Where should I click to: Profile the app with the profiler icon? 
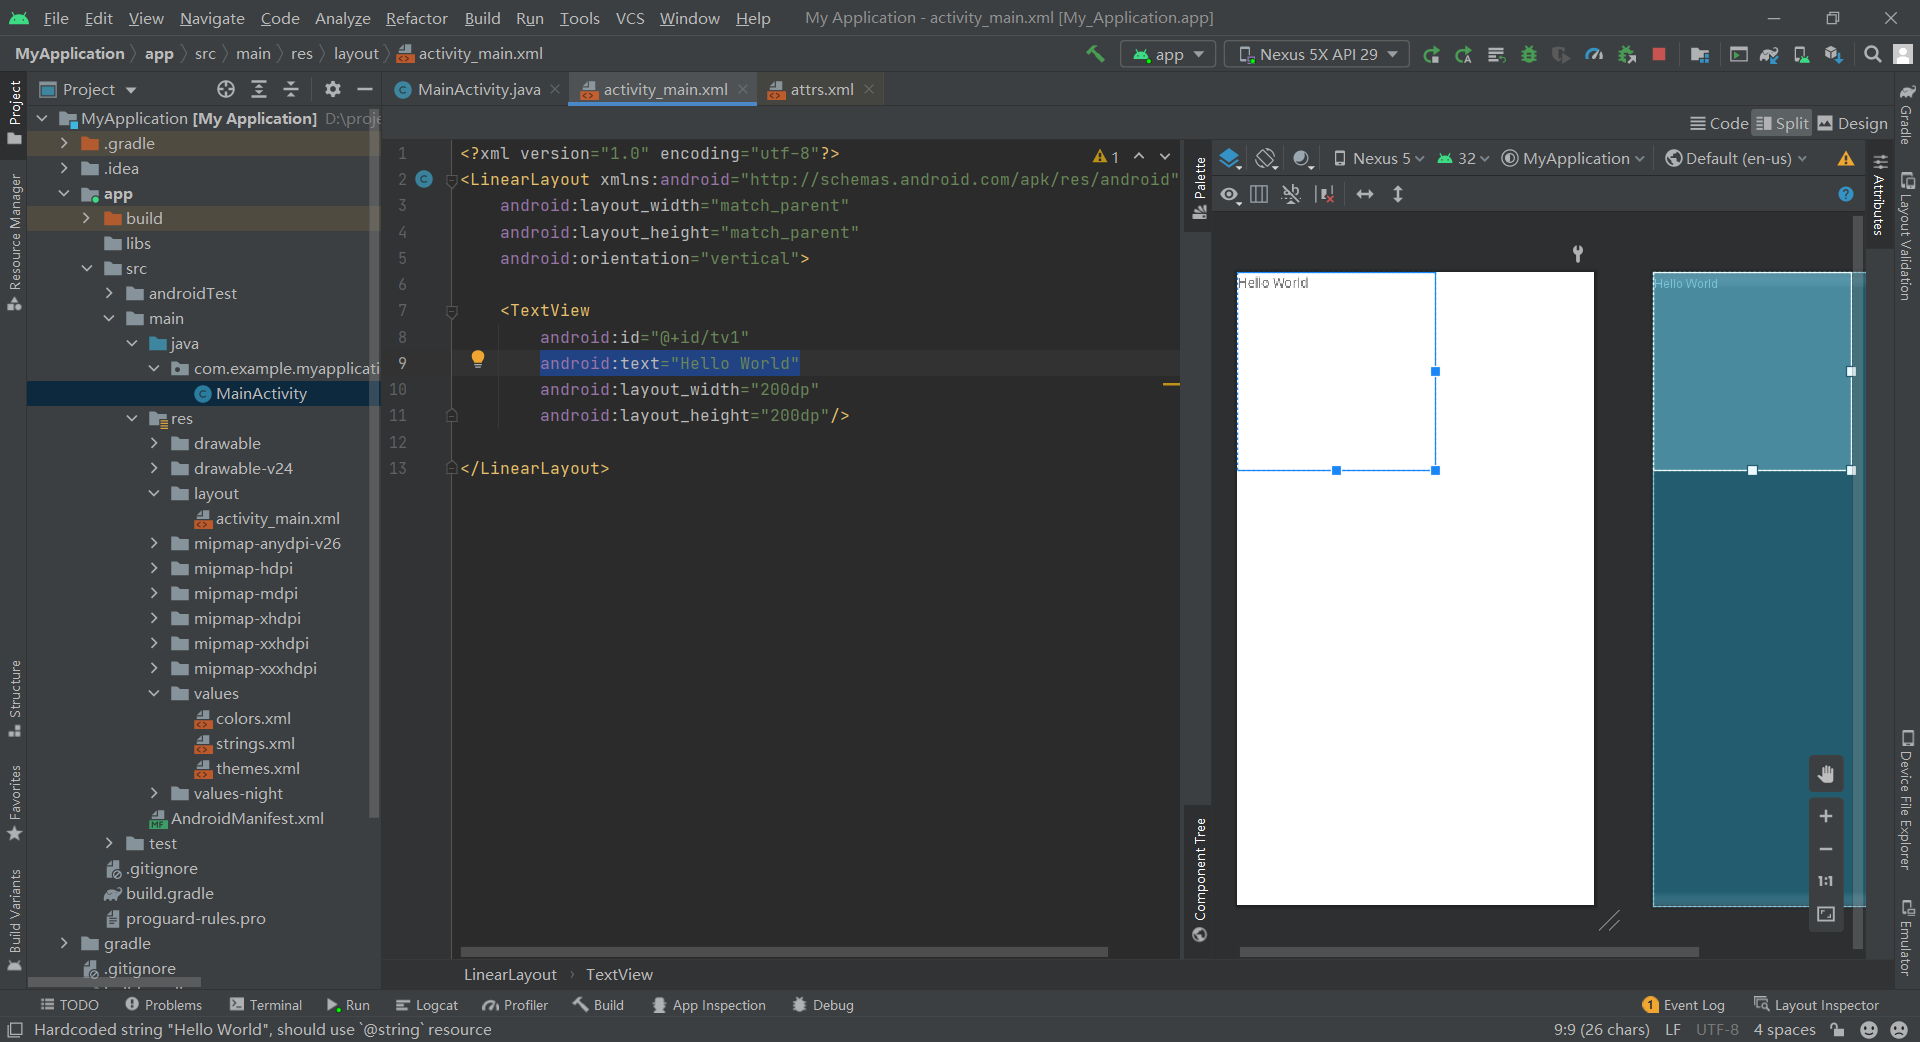(1594, 54)
